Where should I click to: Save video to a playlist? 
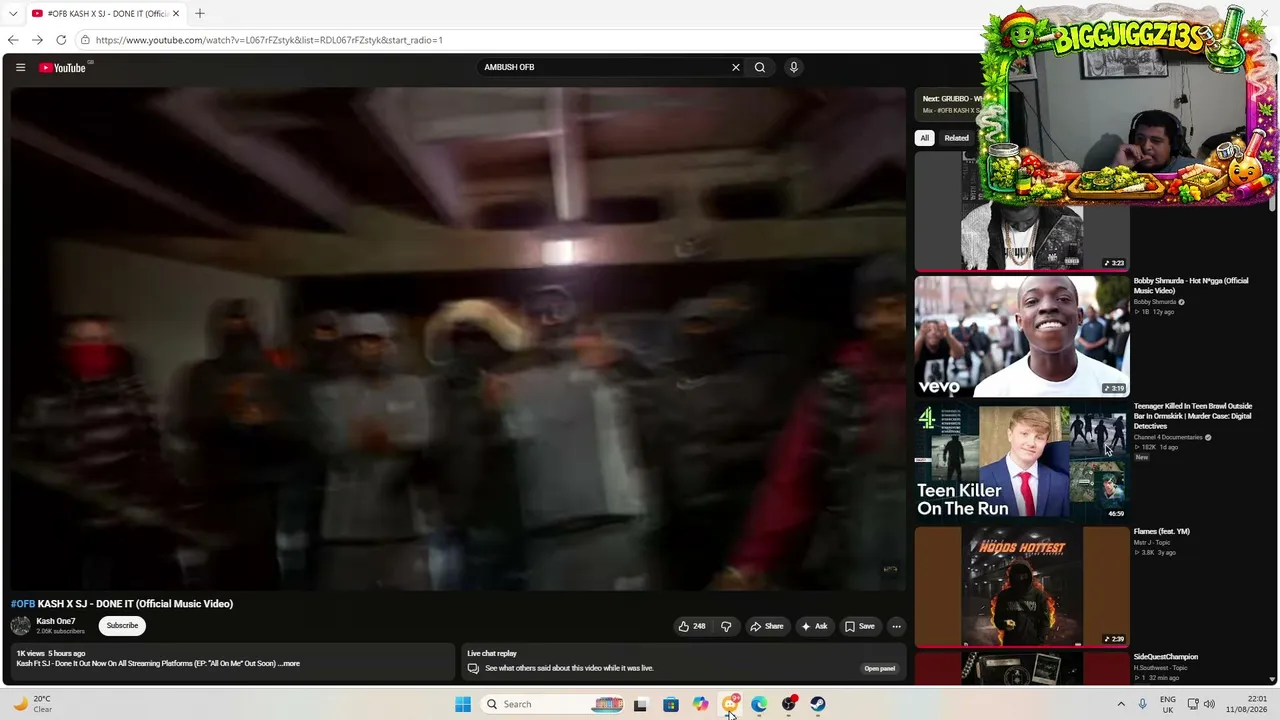coord(859,626)
